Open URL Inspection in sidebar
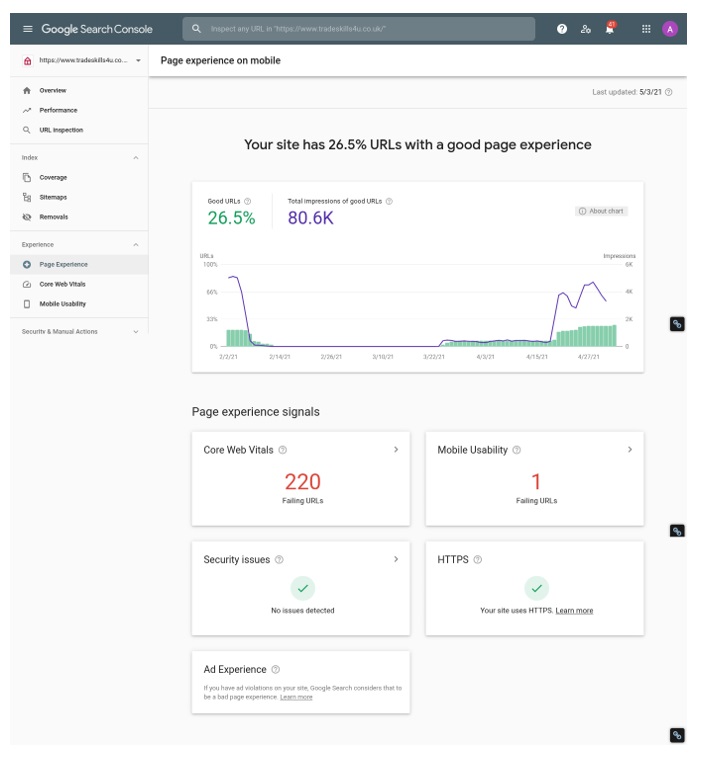This screenshot has width=705, height=760. point(61,130)
